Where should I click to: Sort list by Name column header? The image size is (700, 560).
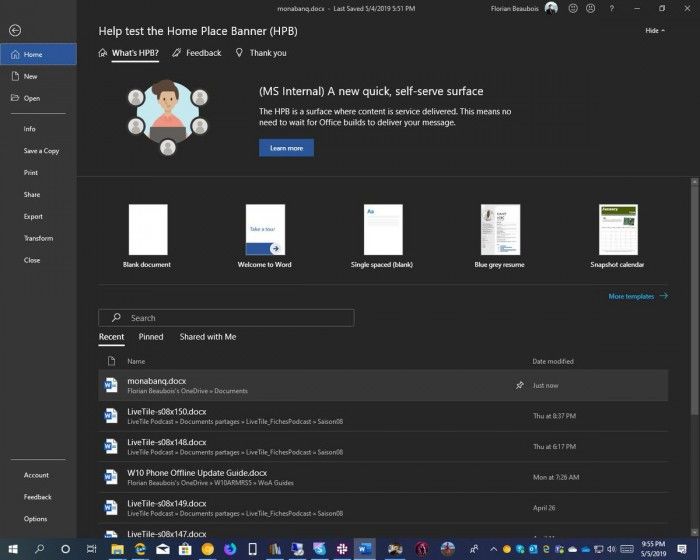(x=136, y=361)
